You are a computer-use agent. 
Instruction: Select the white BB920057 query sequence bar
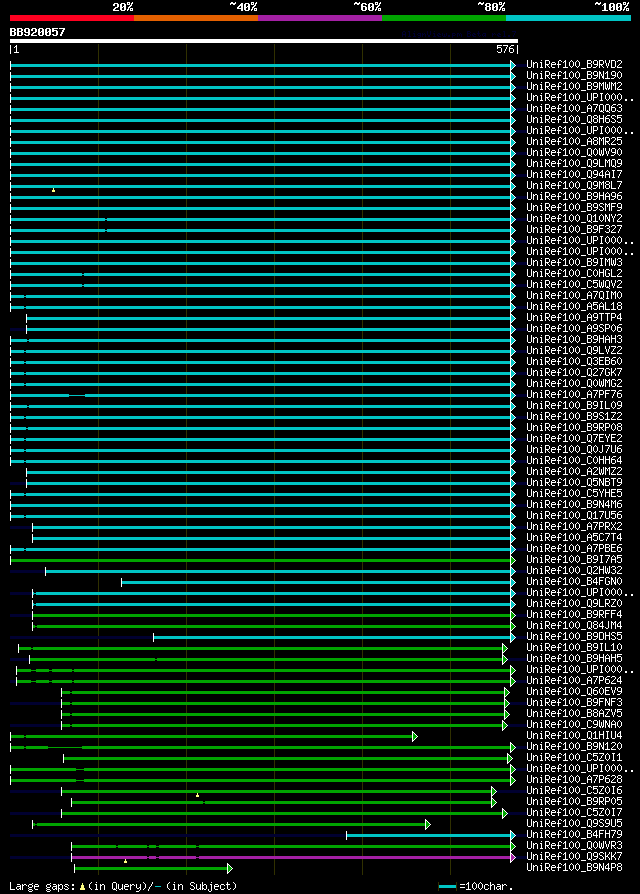(264, 41)
